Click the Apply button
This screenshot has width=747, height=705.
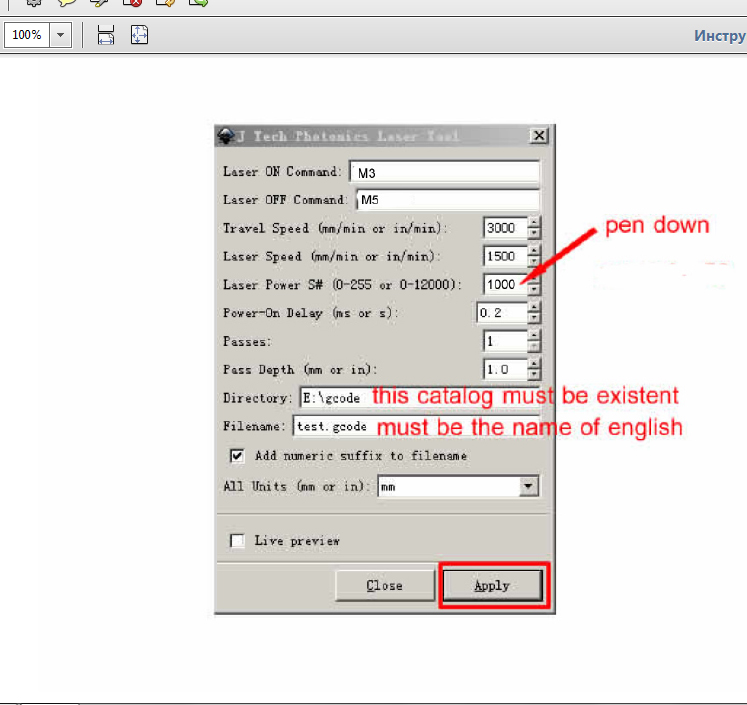(x=493, y=585)
